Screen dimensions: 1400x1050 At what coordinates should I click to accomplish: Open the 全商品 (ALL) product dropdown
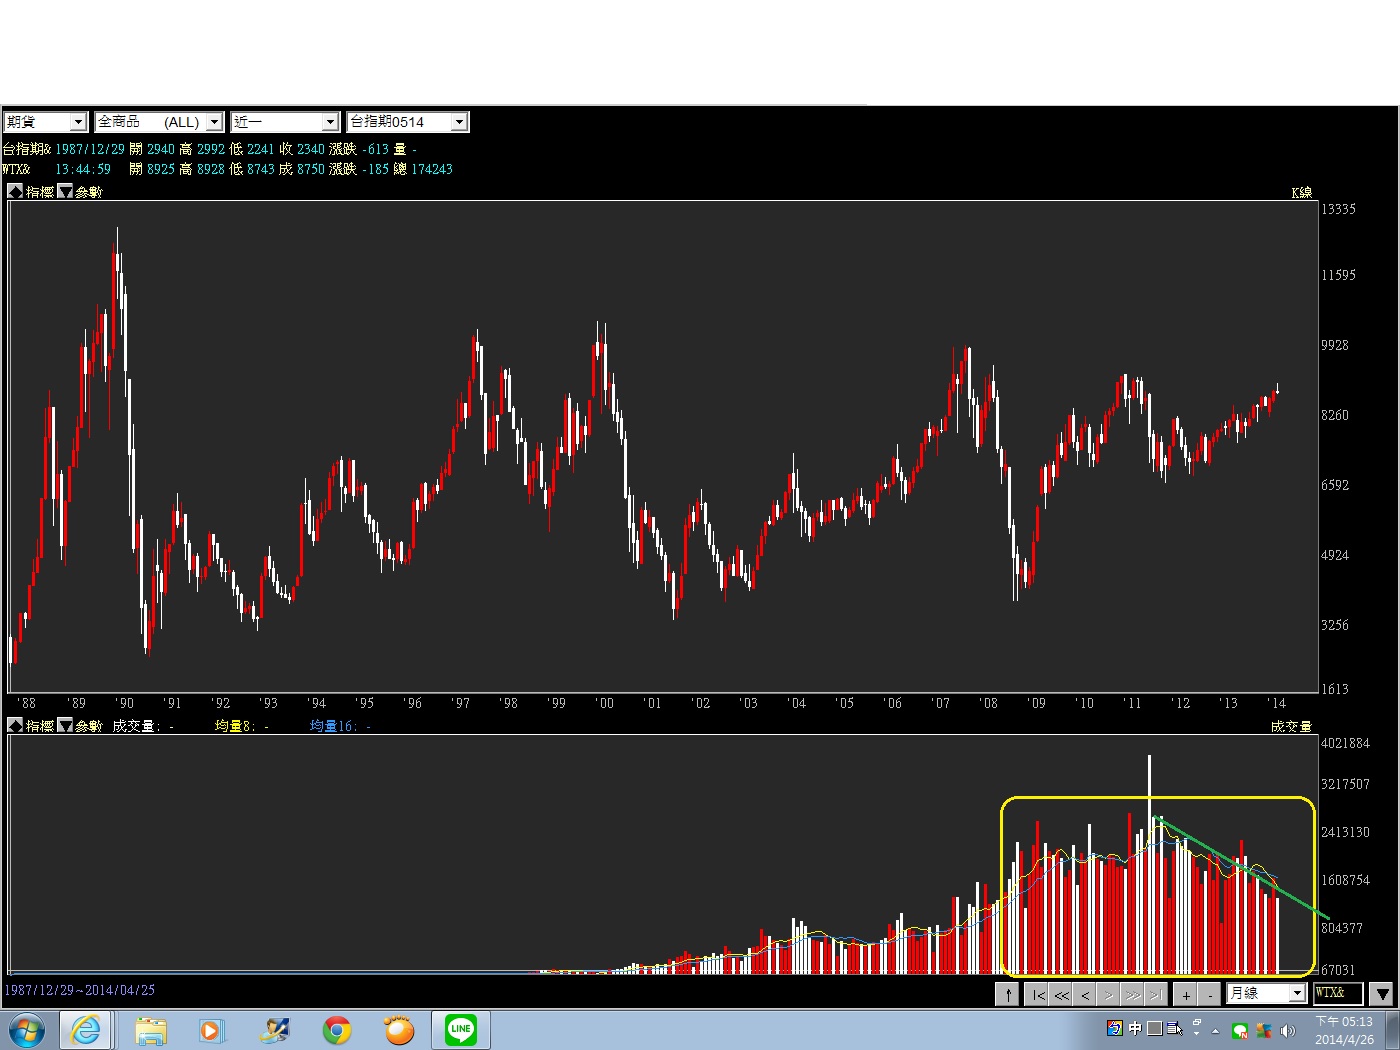pos(158,122)
